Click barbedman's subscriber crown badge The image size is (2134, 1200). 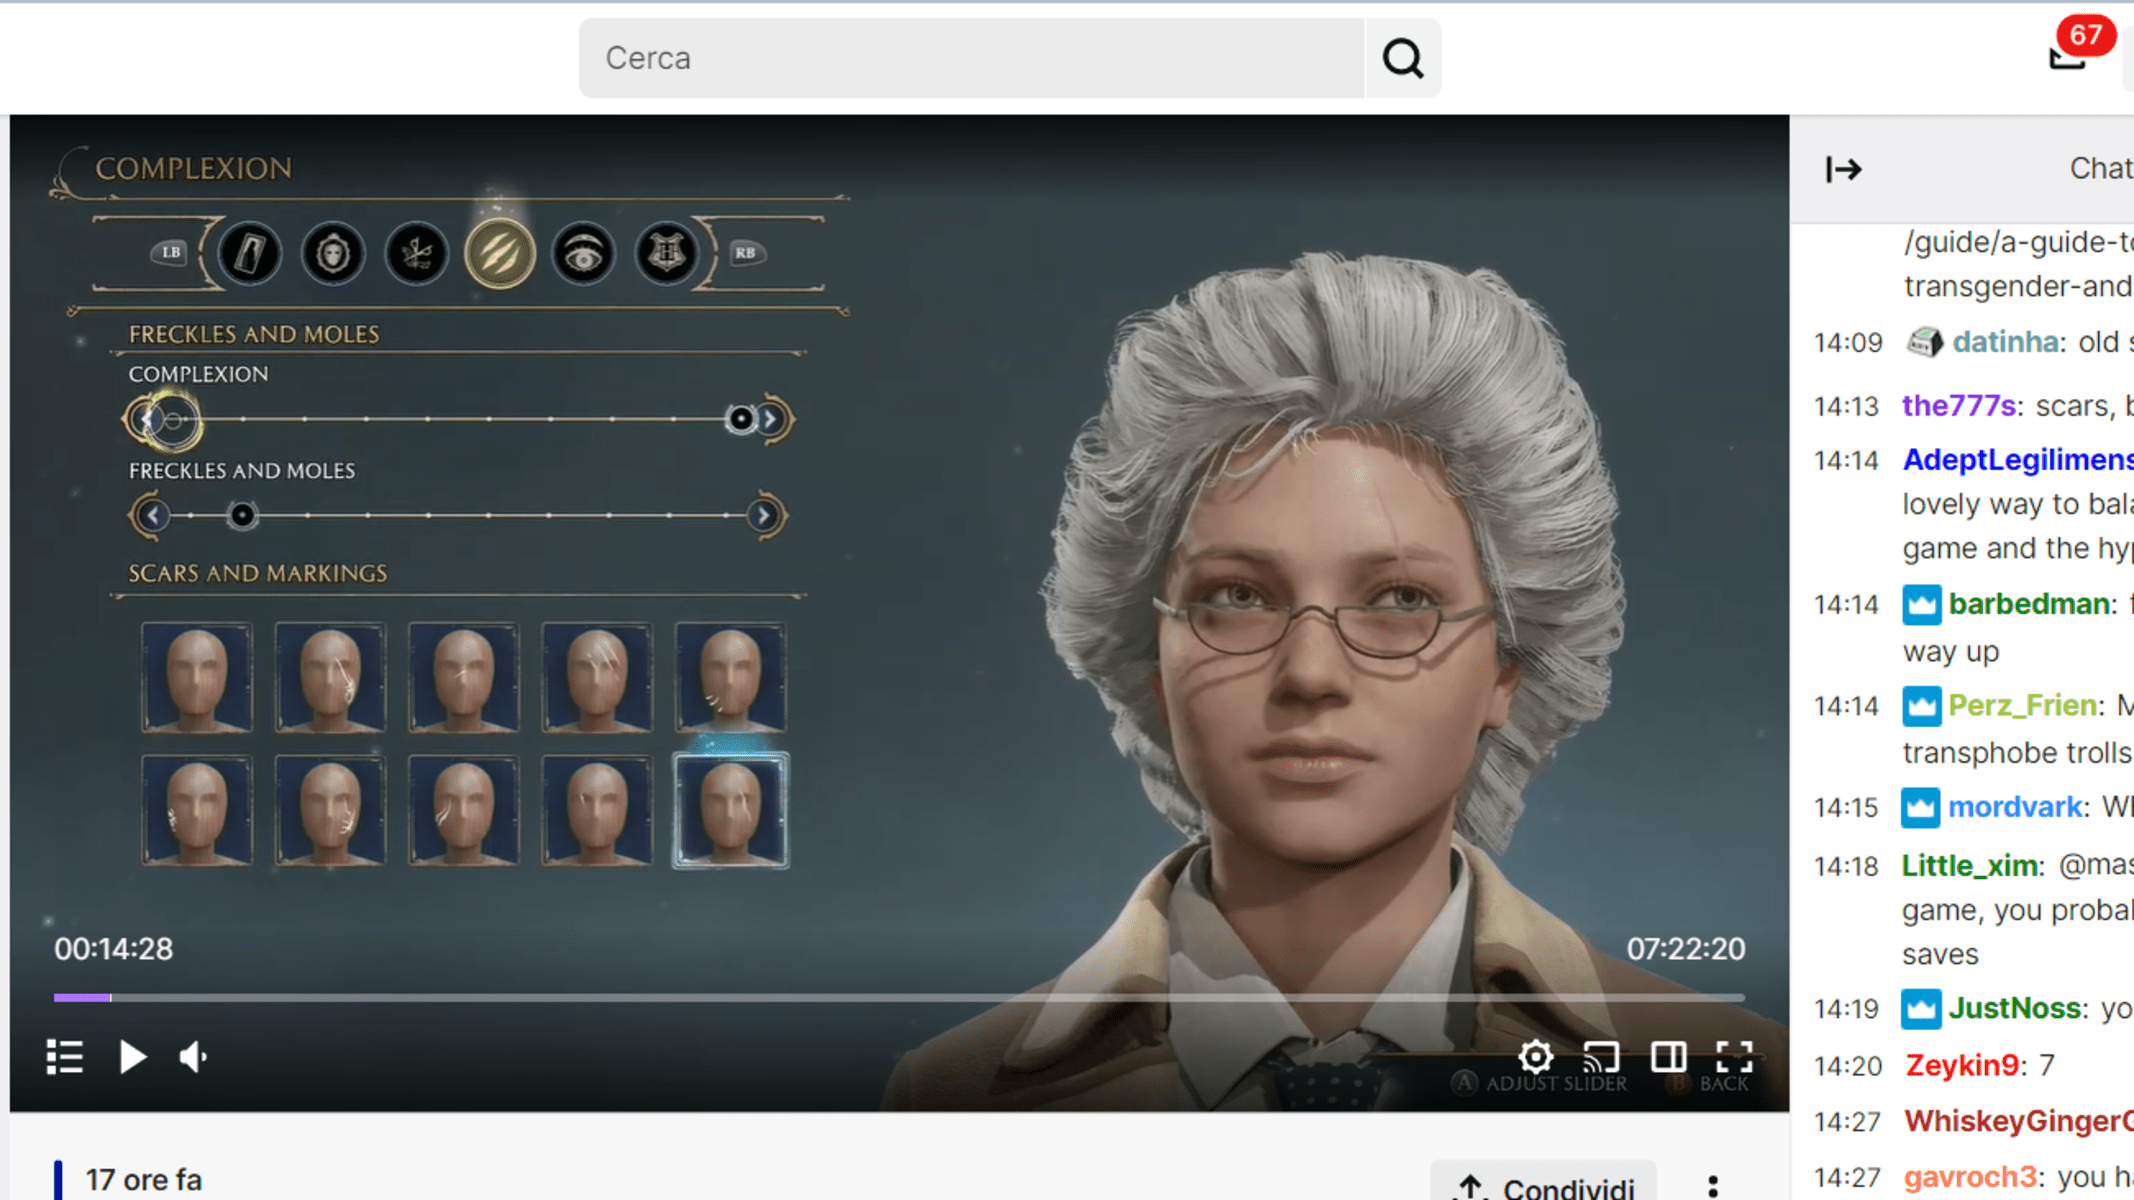point(1921,605)
